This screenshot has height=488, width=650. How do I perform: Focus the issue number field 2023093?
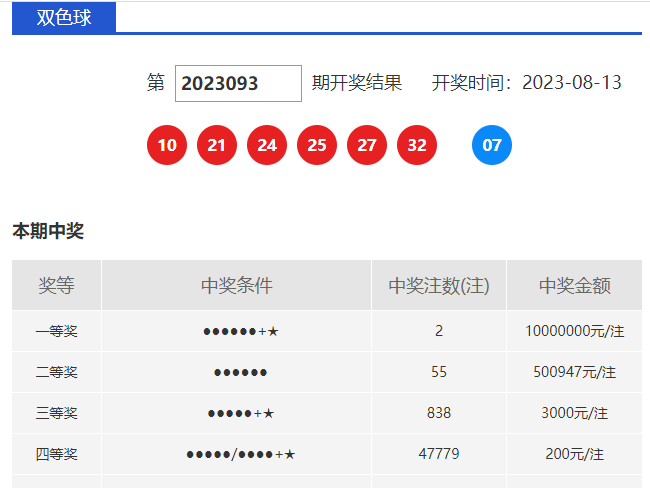[238, 83]
